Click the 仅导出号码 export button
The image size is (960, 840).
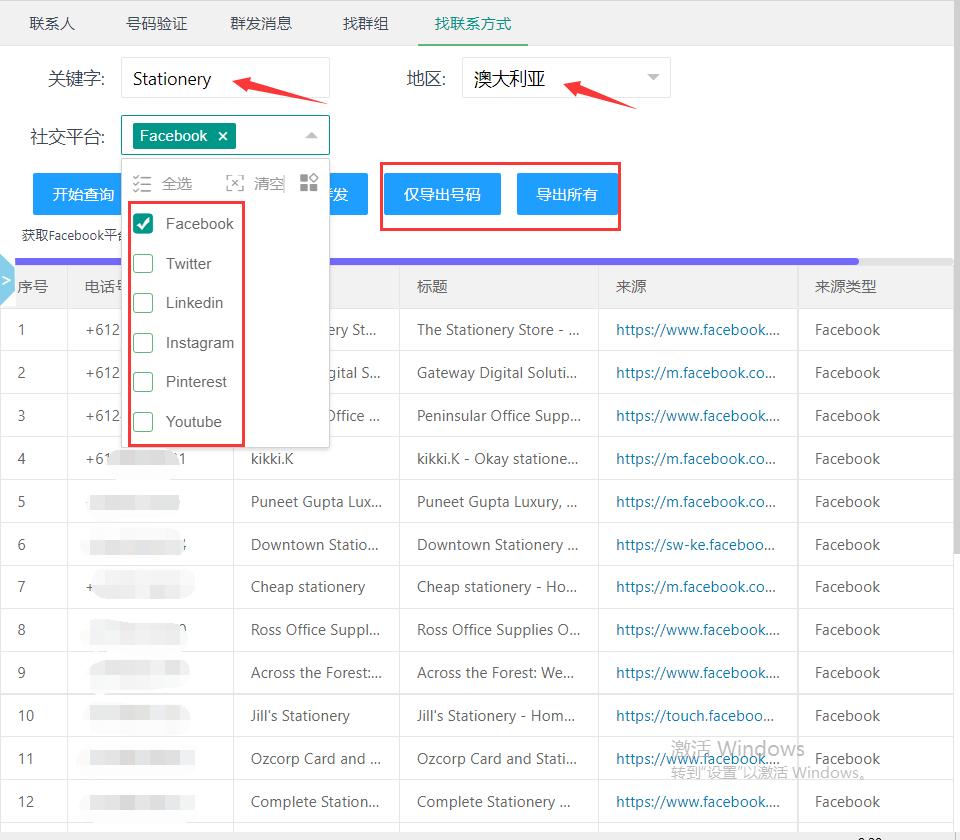click(441, 194)
